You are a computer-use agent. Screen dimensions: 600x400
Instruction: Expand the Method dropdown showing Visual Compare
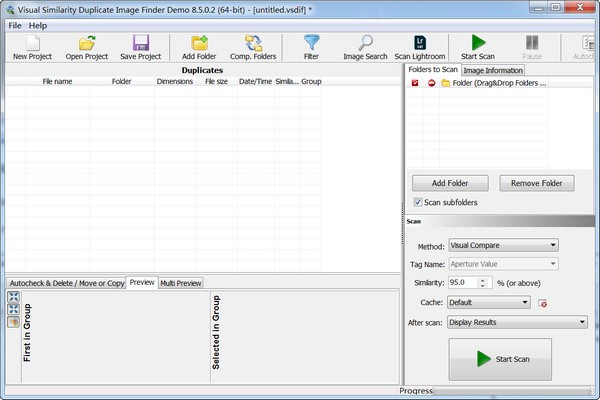click(x=503, y=245)
